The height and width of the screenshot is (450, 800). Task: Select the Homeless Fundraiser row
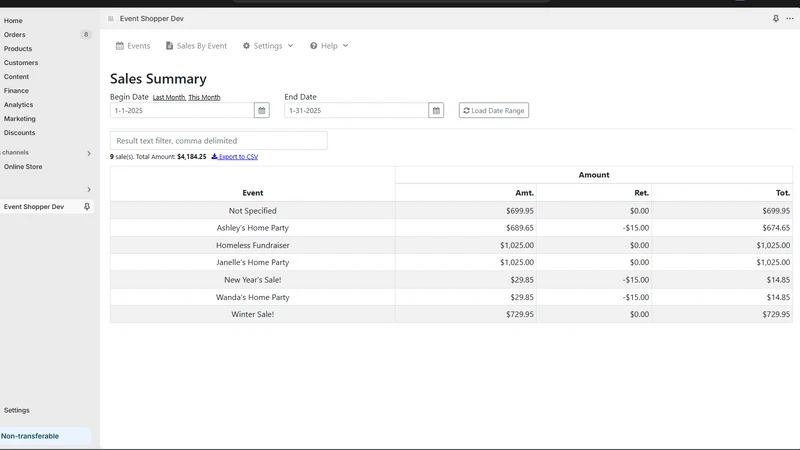(x=451, y=245)
